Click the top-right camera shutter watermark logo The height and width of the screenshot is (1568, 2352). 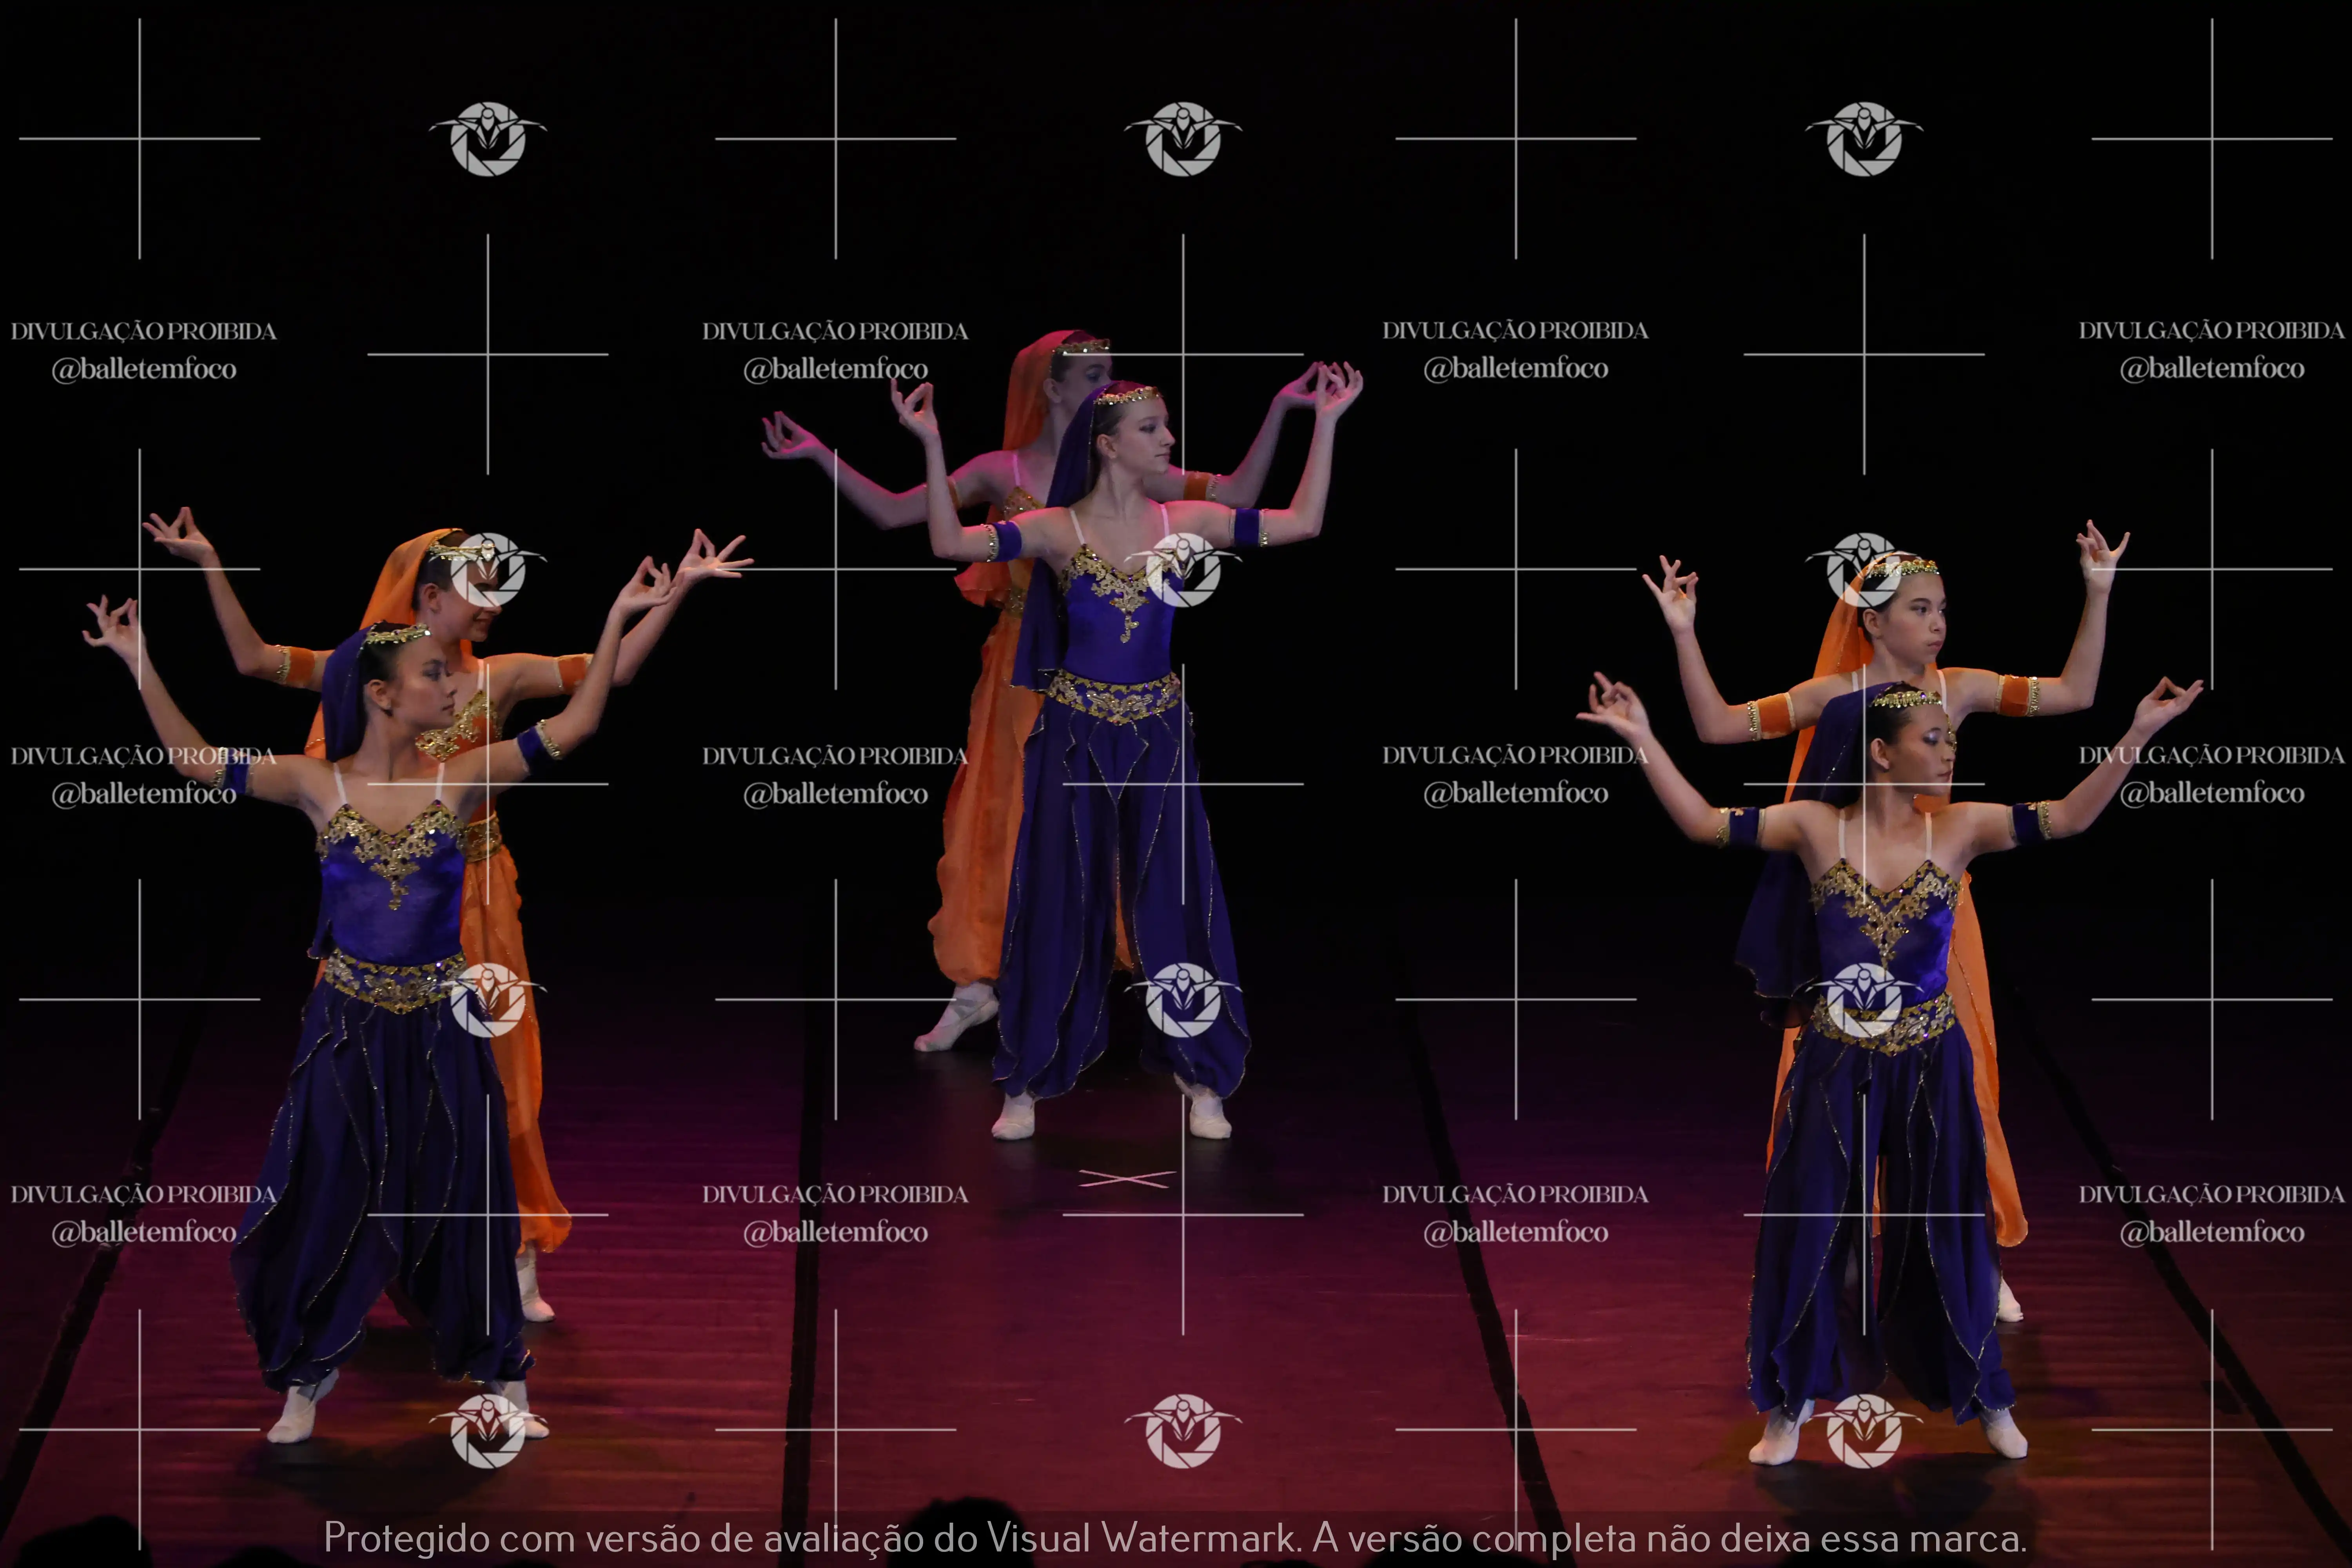point(1863,139)
